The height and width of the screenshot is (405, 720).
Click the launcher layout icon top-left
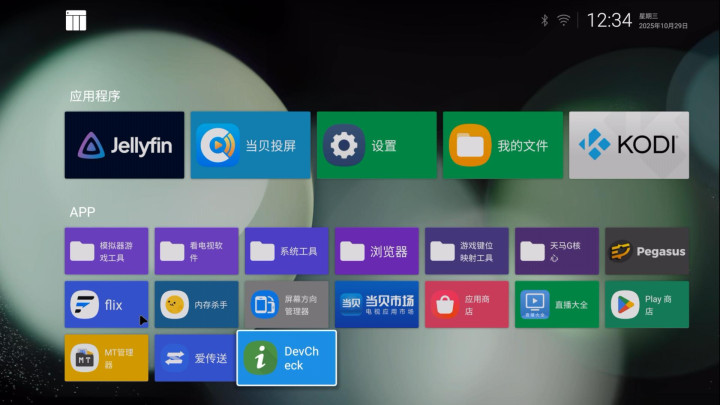click(x=76, y=21)
